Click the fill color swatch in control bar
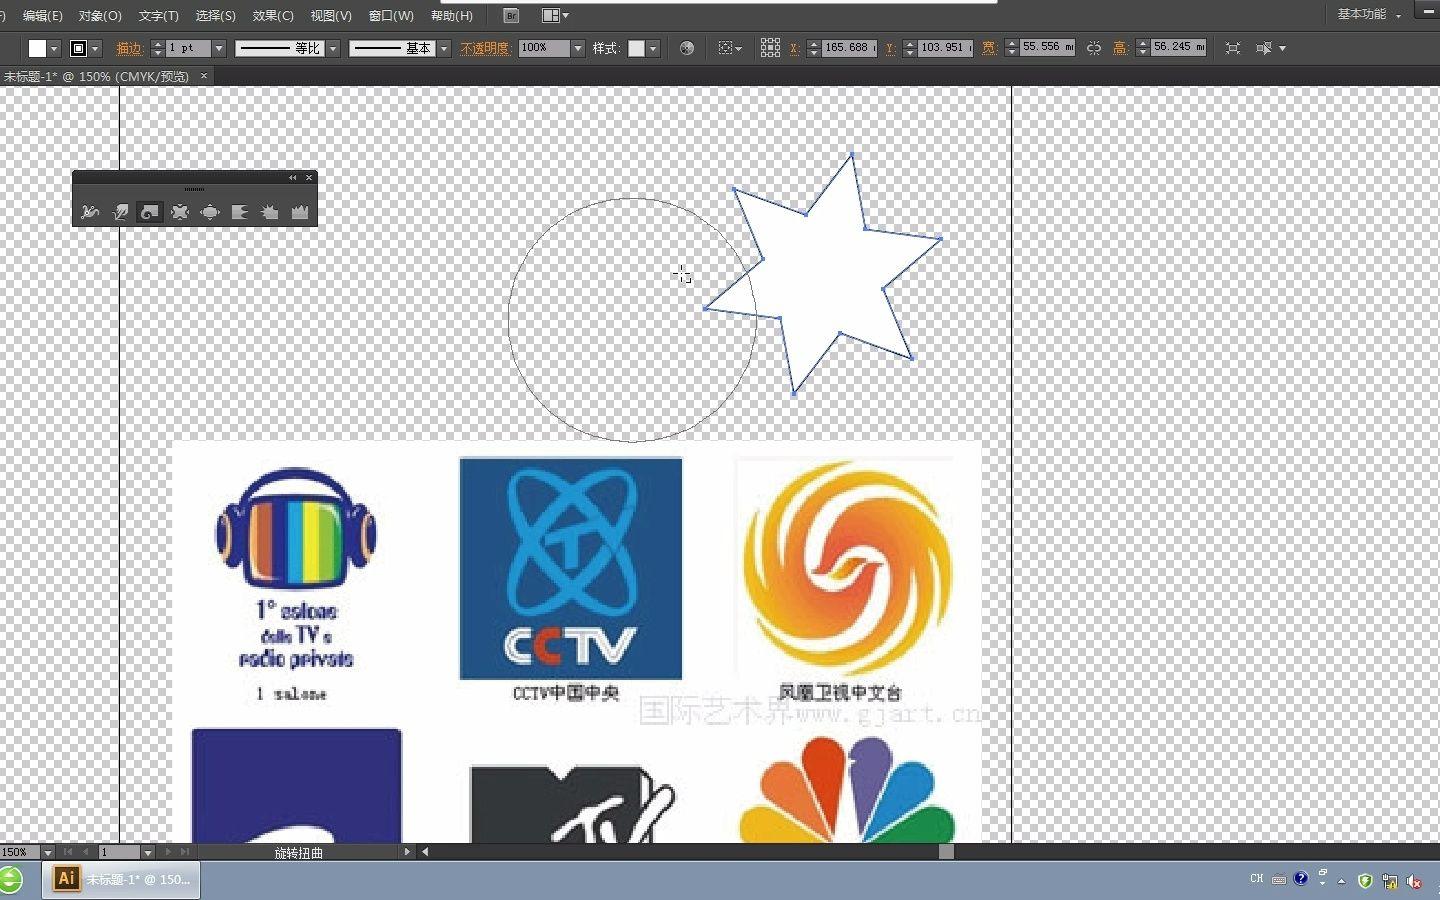The image size is (1440, 900). (x=37, y=48)
